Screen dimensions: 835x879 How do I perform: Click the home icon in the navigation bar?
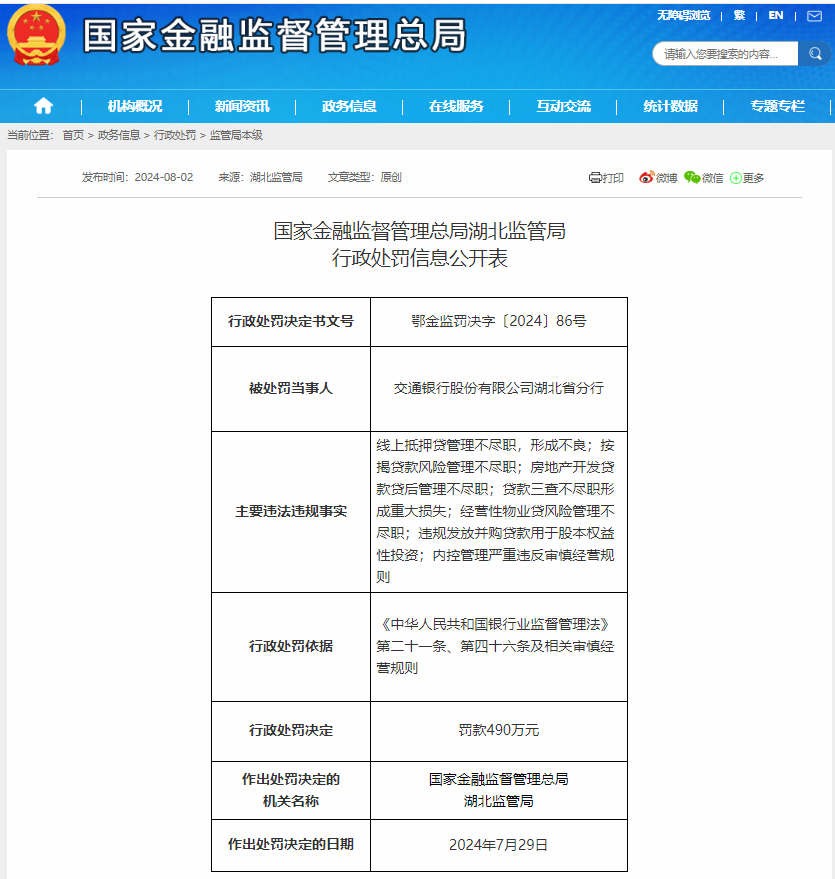coord(43,106)
